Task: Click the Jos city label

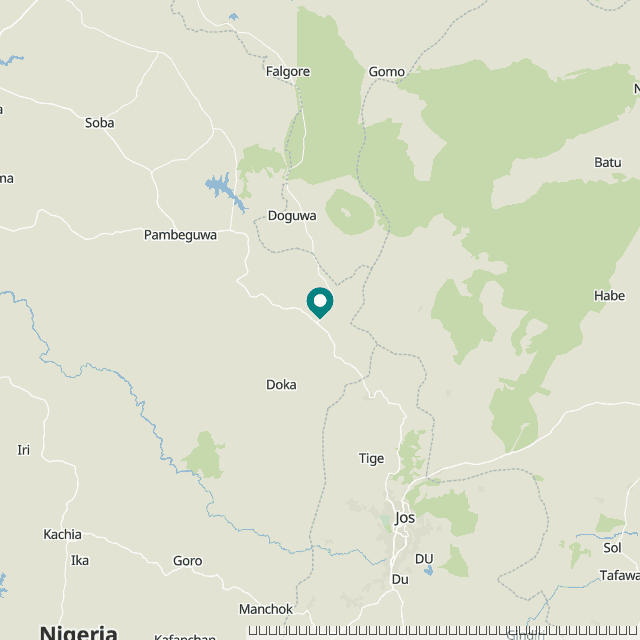Action: (x=405, y=518)
